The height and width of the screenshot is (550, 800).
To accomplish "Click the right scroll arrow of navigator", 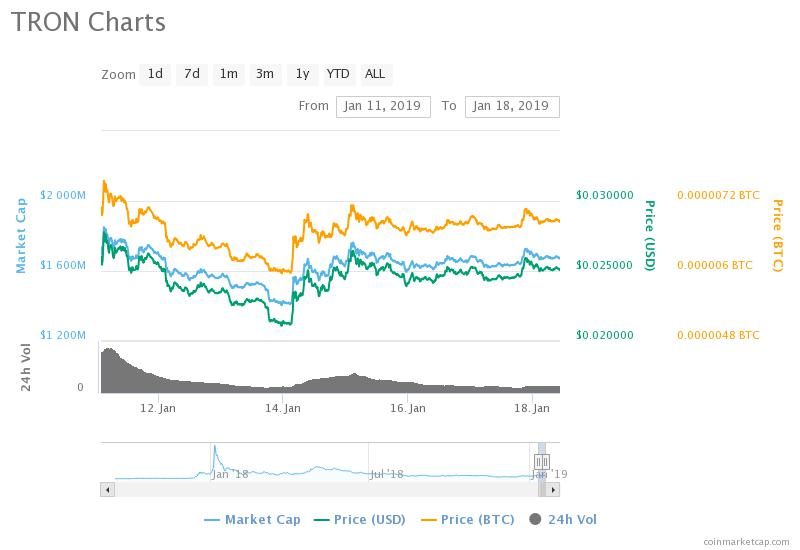I will coord(553,490).
